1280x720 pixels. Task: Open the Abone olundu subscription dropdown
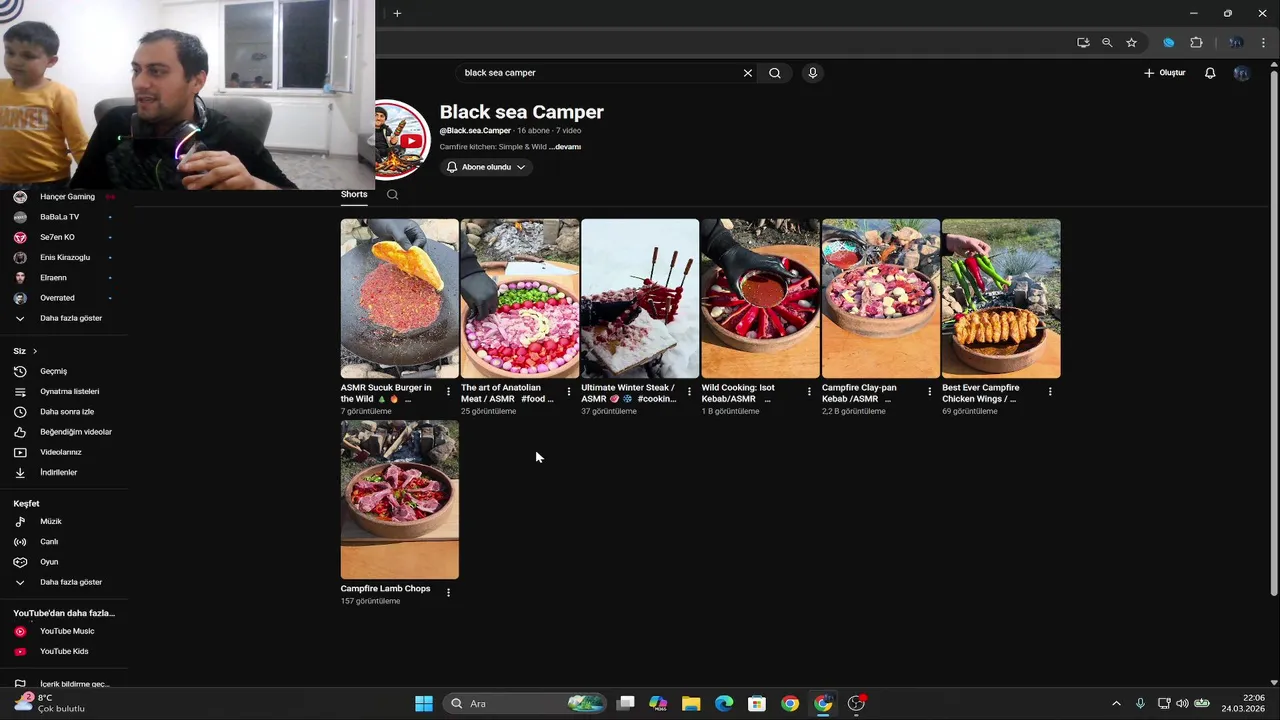(486, 167)
